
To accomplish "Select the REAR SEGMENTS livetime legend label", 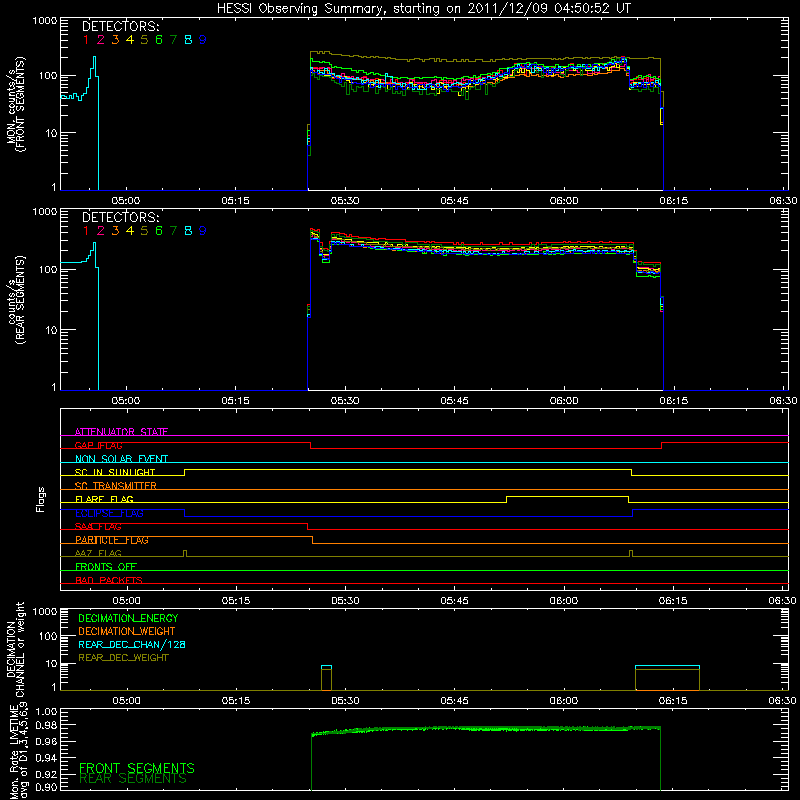I will 133,779.
